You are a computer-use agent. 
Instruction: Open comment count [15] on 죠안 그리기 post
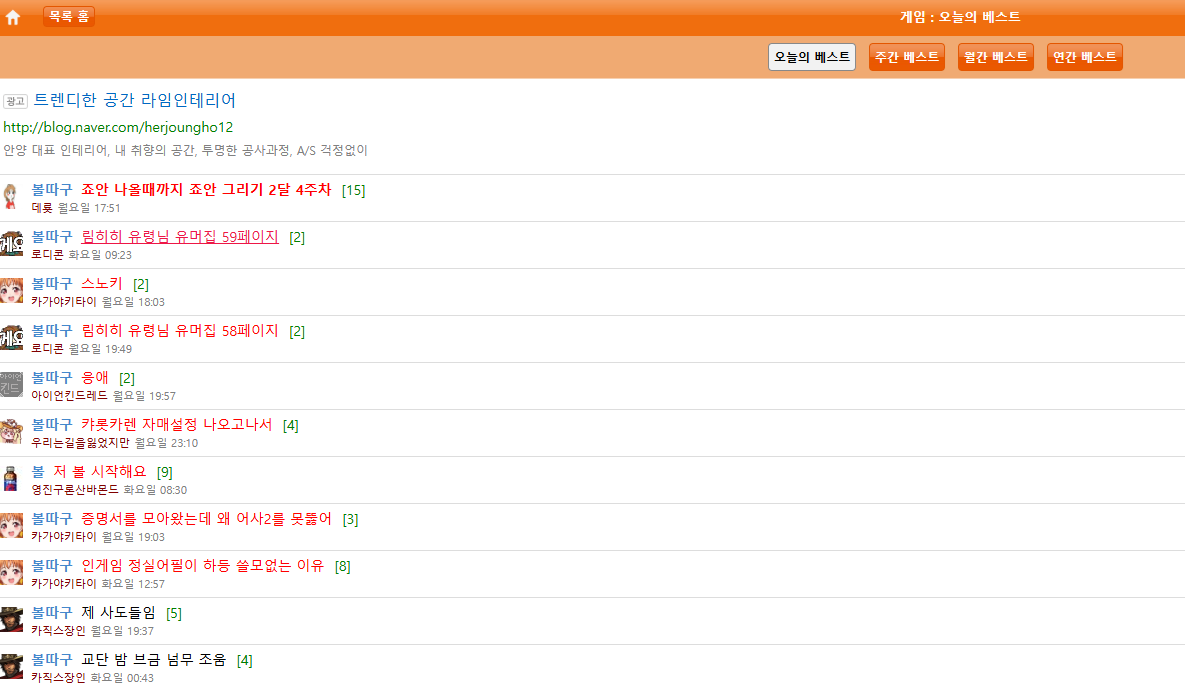click(x=354, y=191)
